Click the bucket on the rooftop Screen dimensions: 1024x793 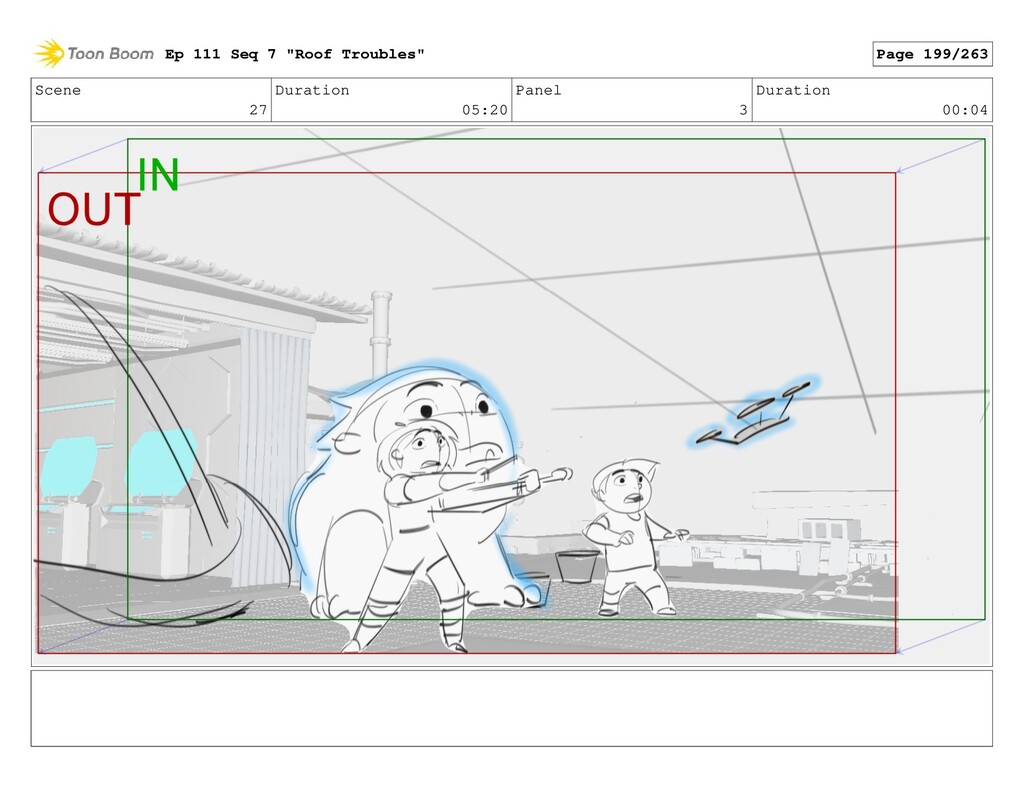(x=577, y=566)
